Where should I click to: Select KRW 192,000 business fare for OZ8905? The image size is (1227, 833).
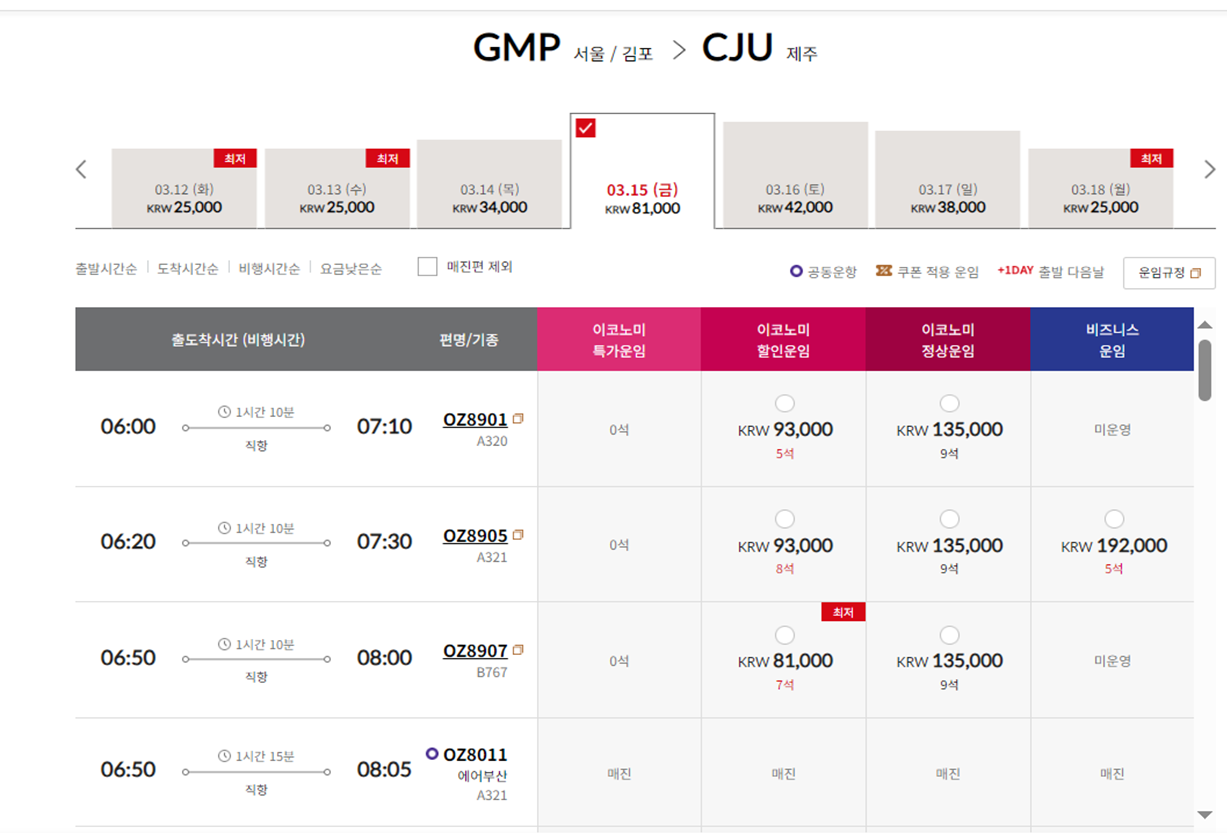pyautogui.click(x=1114, y=519)
